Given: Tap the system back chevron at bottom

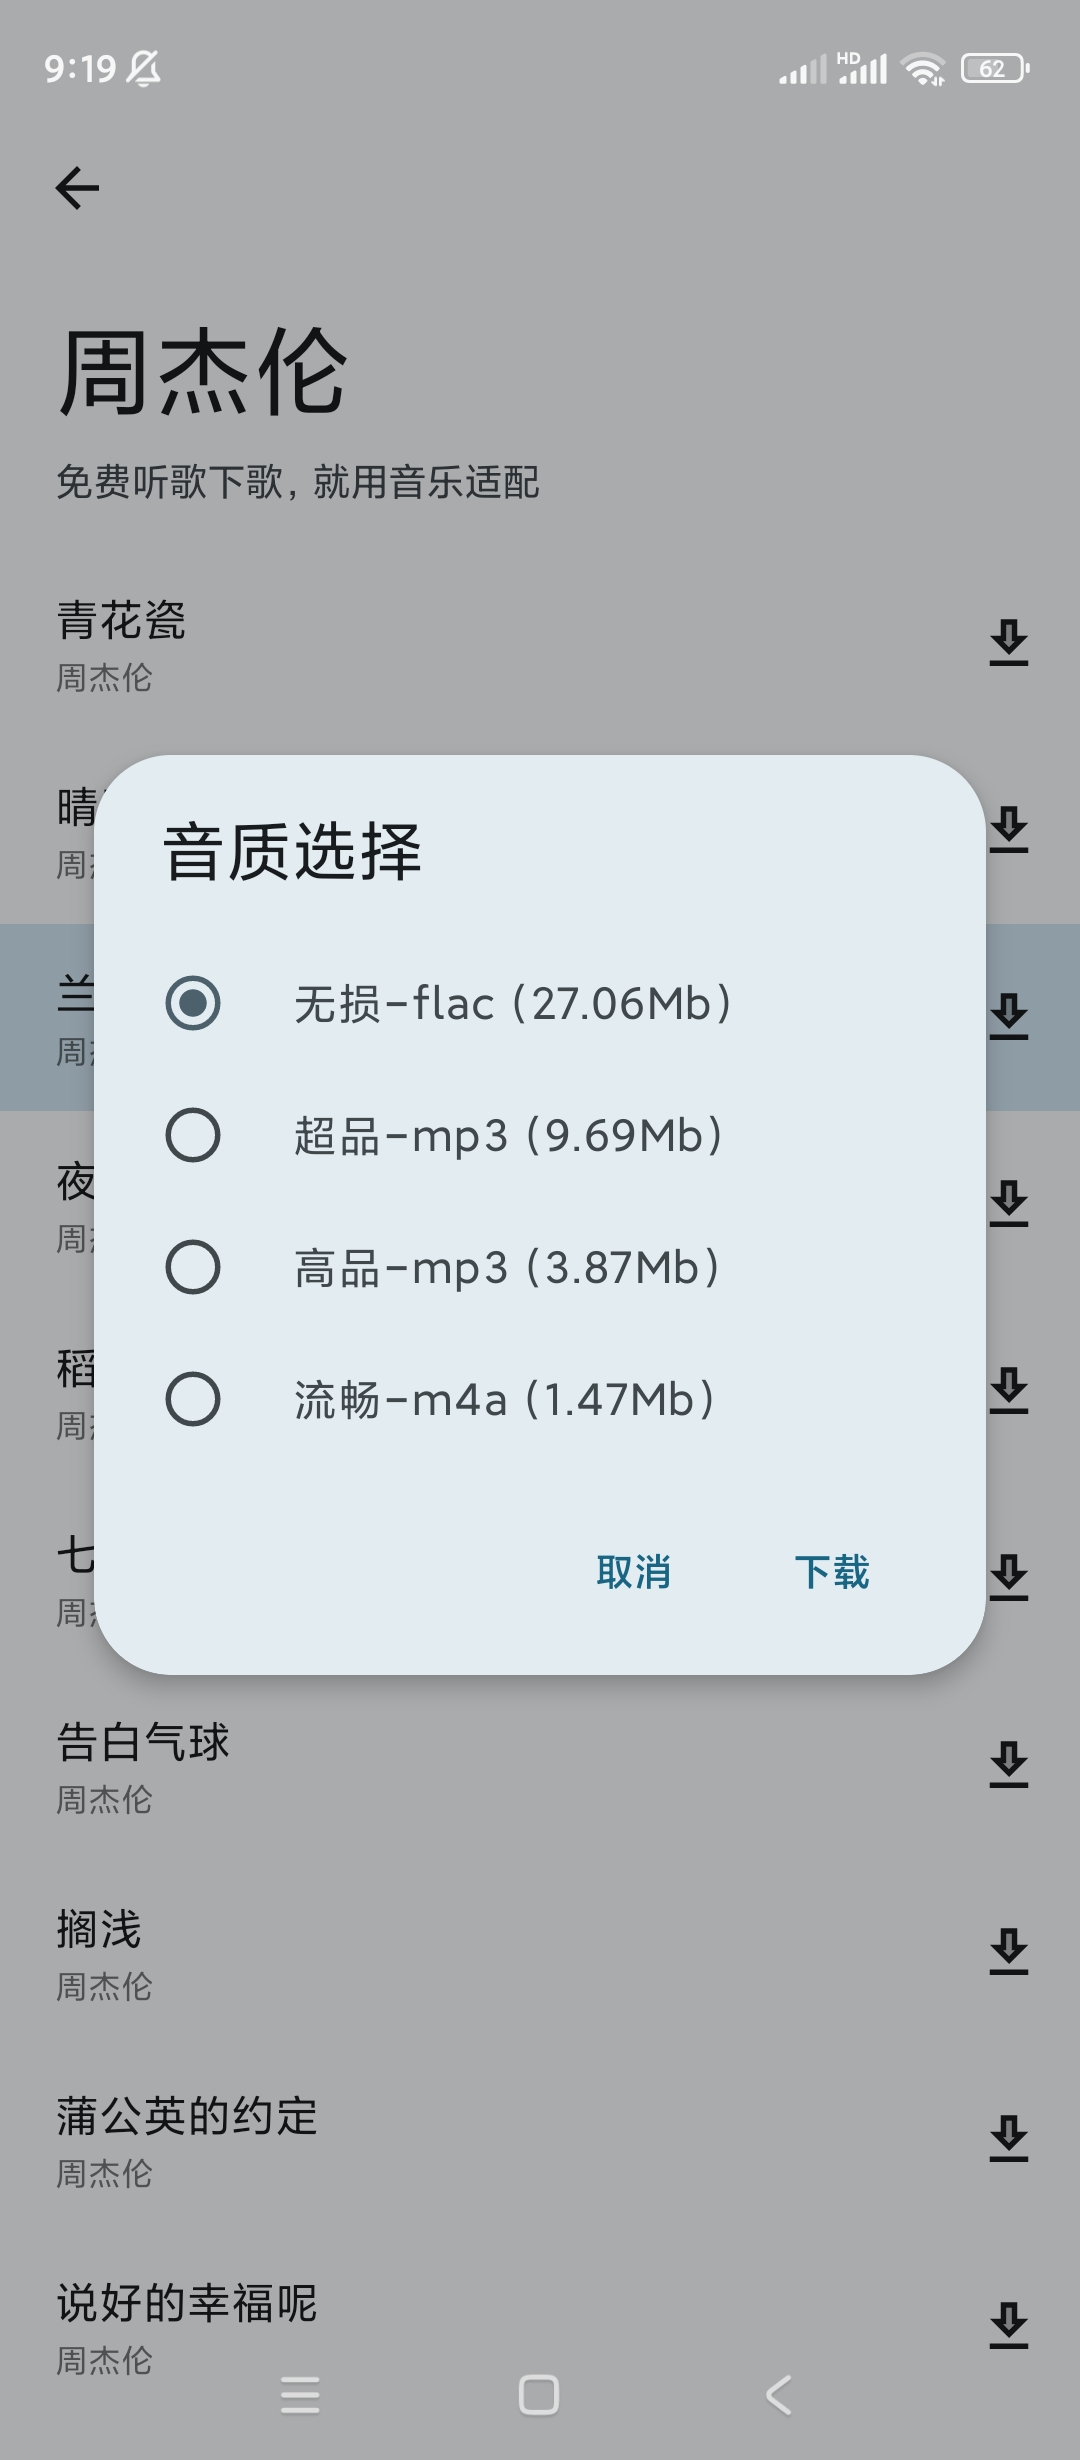Looking at the screenshot, I should 778,2395.
